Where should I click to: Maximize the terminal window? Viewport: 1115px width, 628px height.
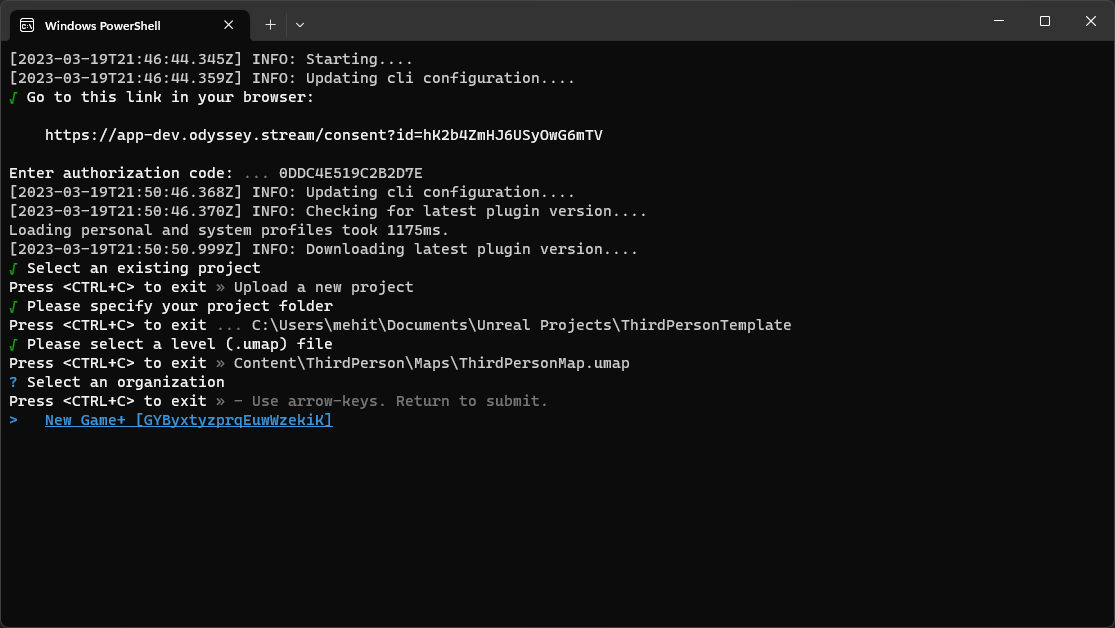click(x=1045, y=21)
